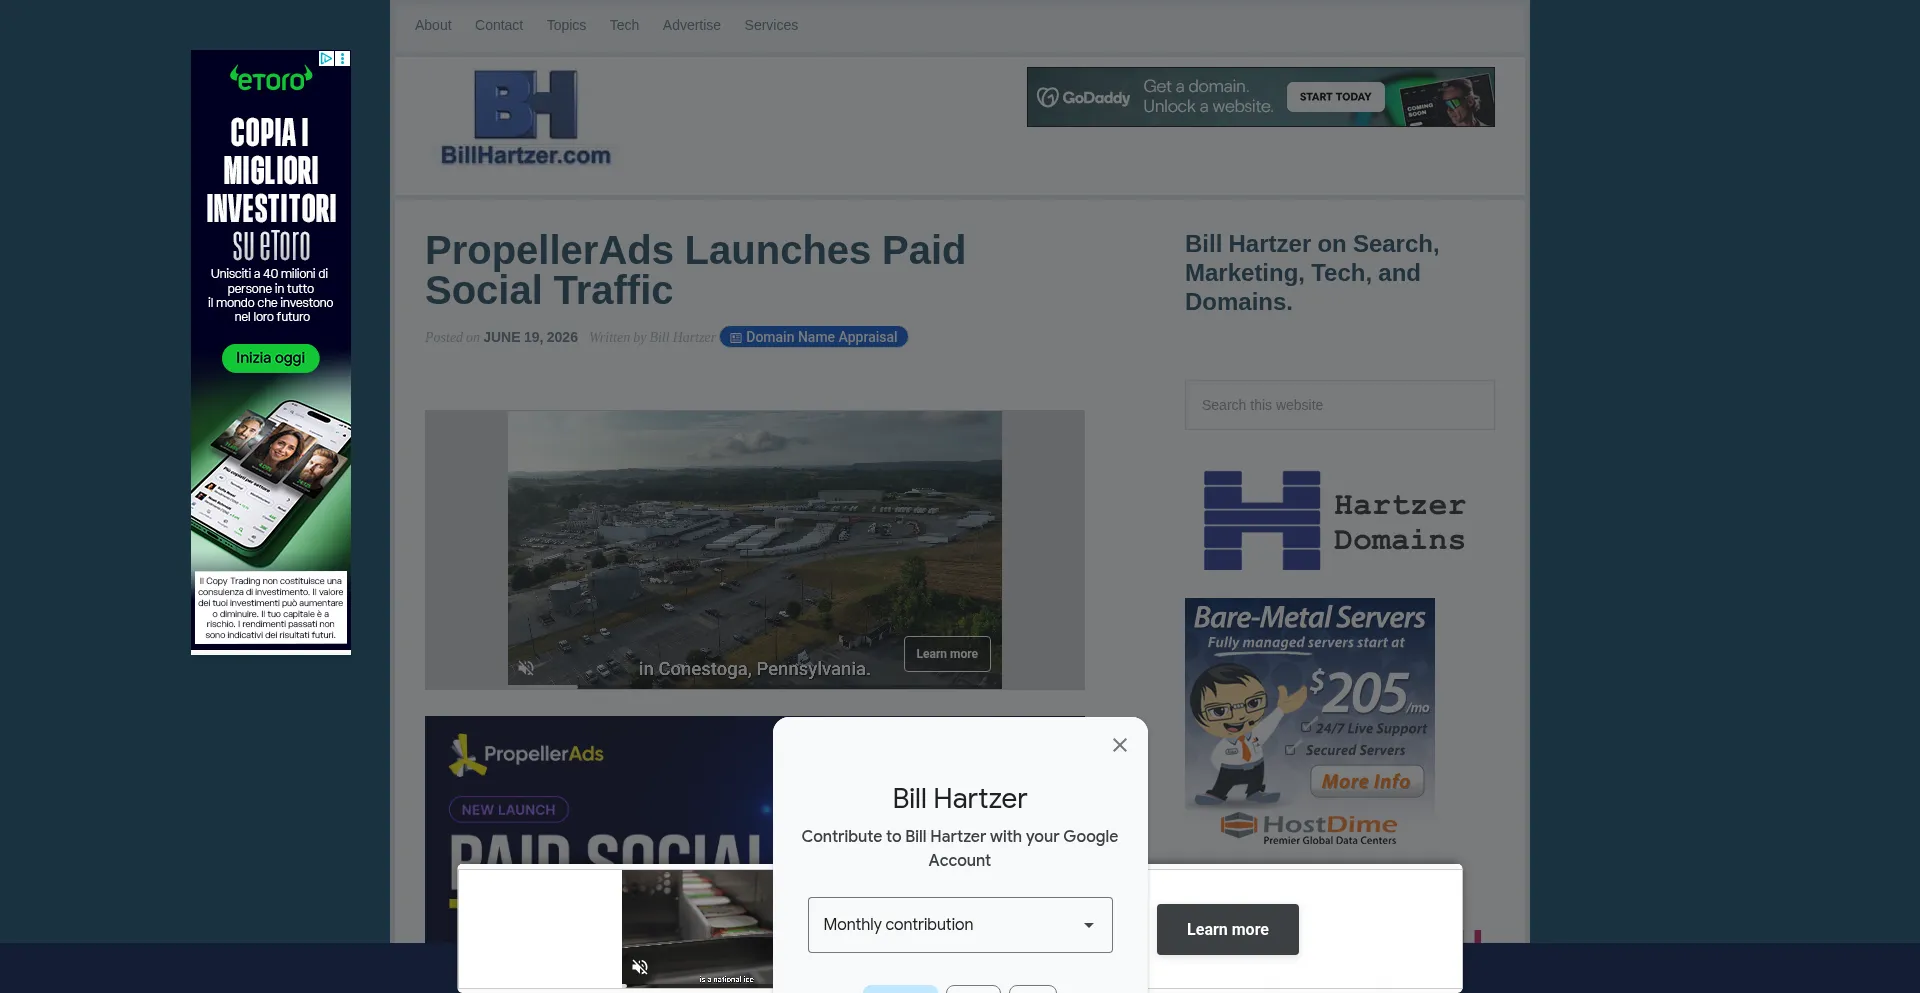The image size is (1920, 993).
Task: Click the Written by Bill Hartzer byline
Action: click(x=652, y=338)
